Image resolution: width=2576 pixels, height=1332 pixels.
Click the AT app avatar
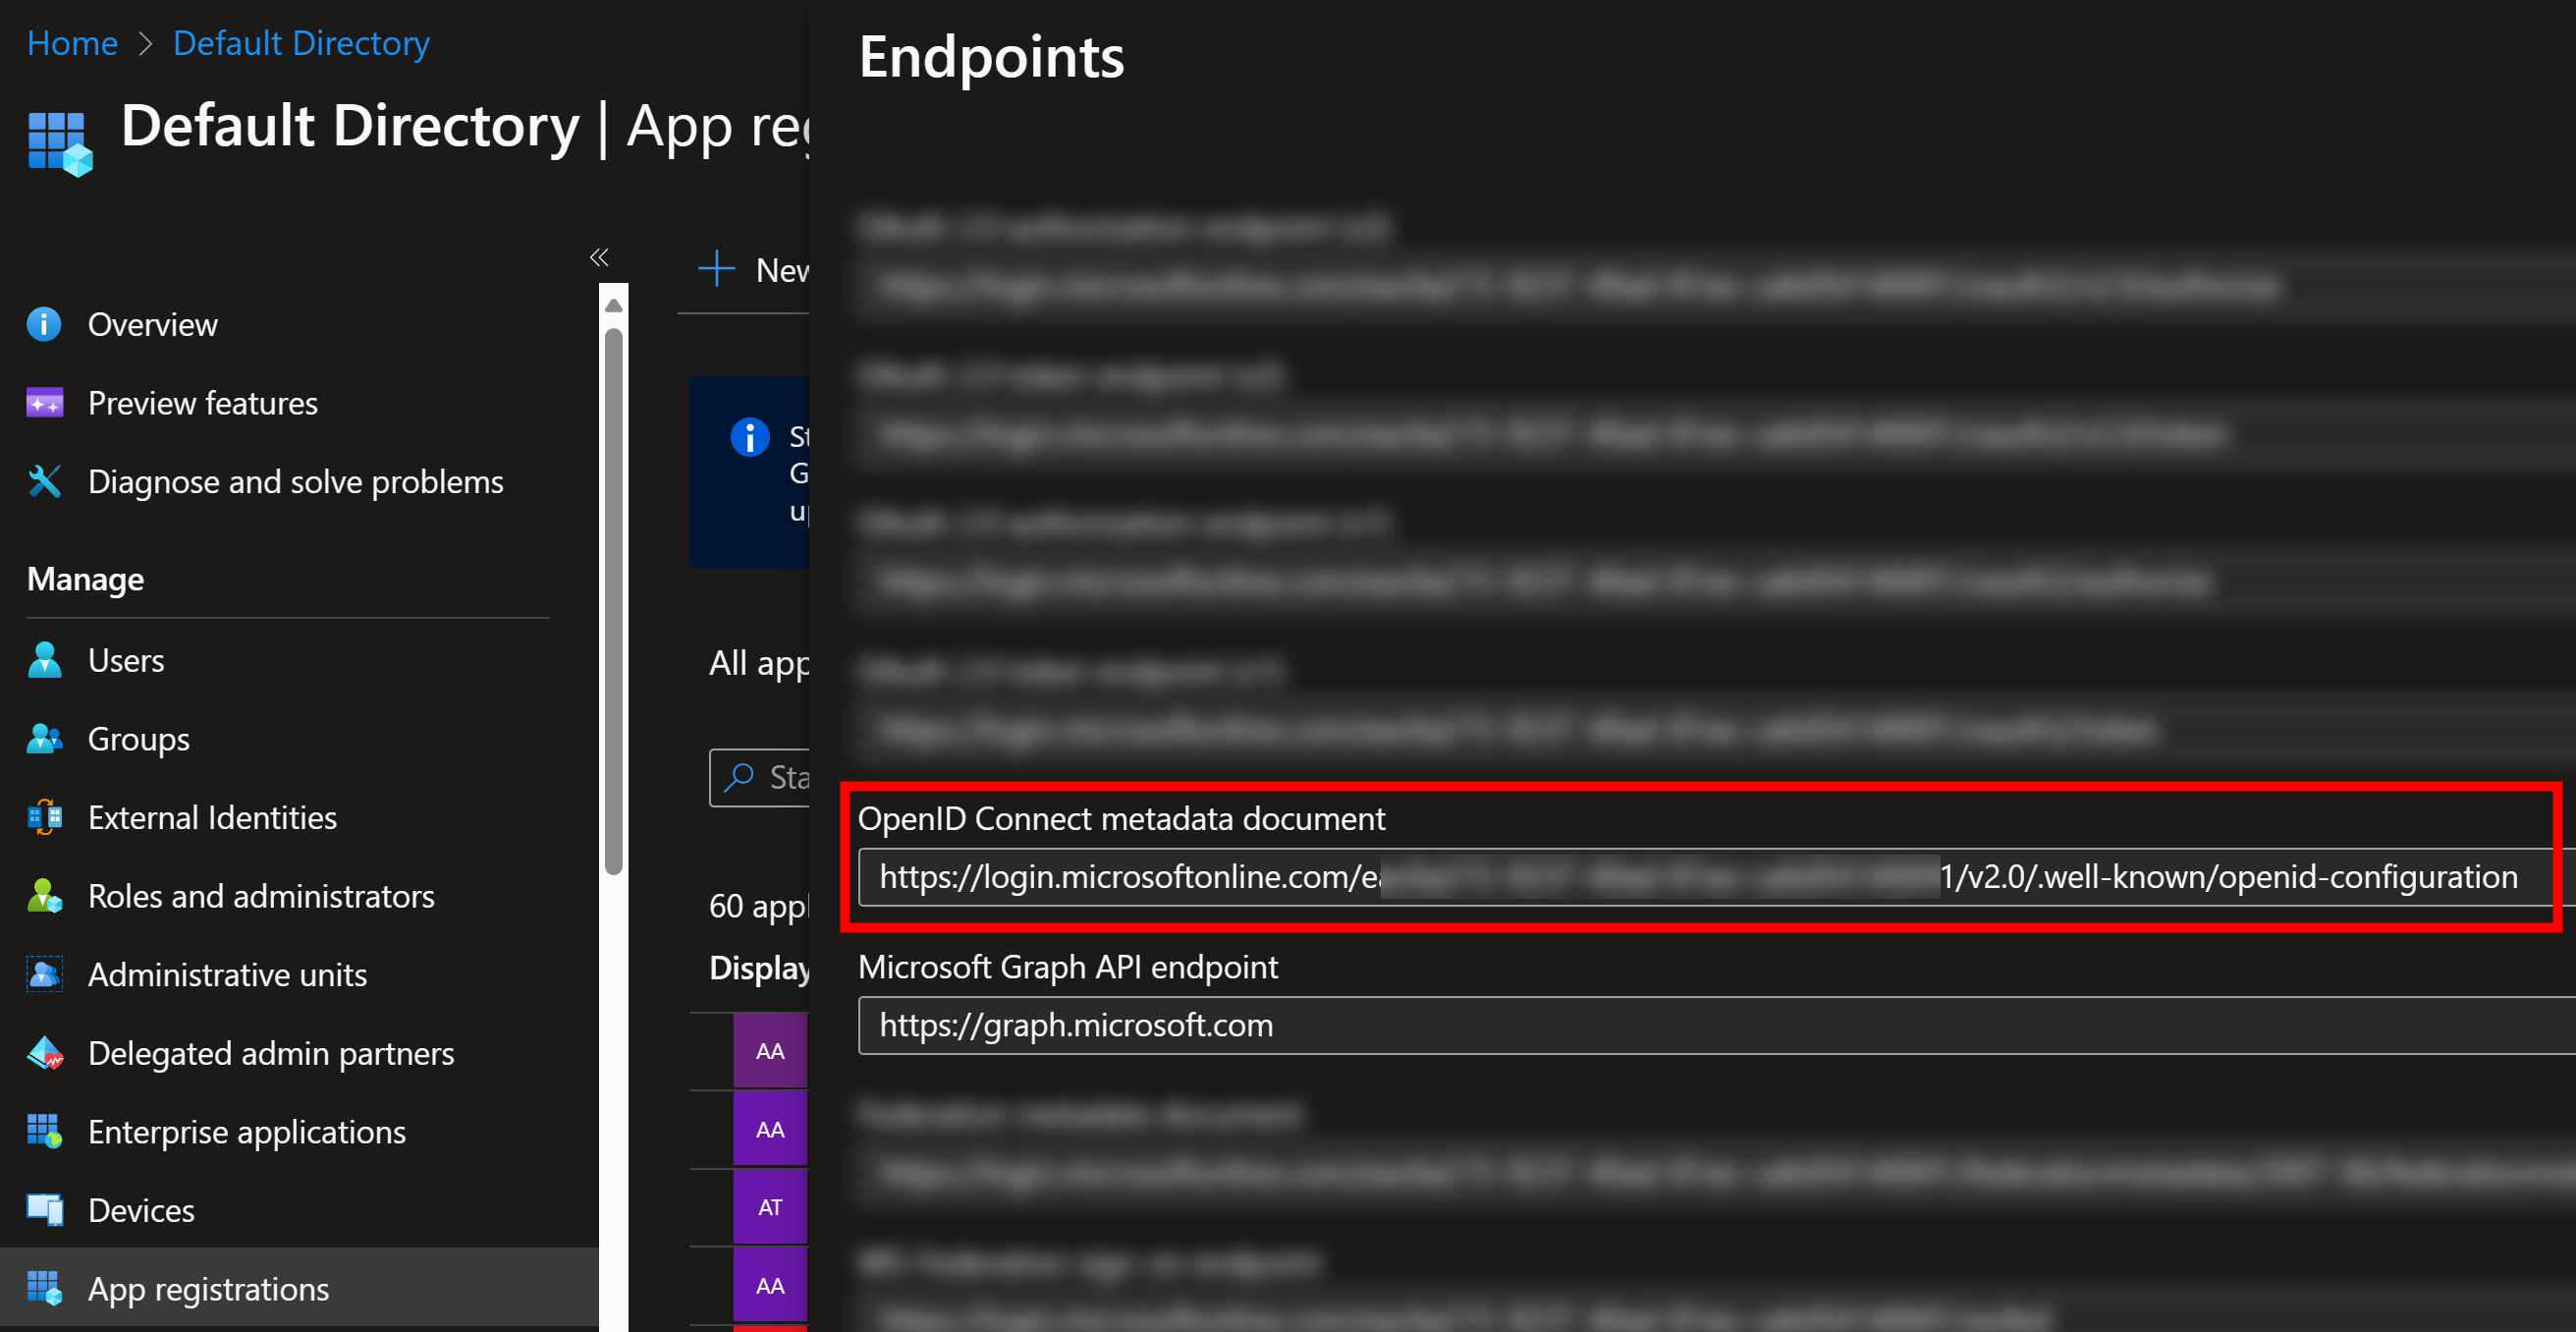[770, 1207]
